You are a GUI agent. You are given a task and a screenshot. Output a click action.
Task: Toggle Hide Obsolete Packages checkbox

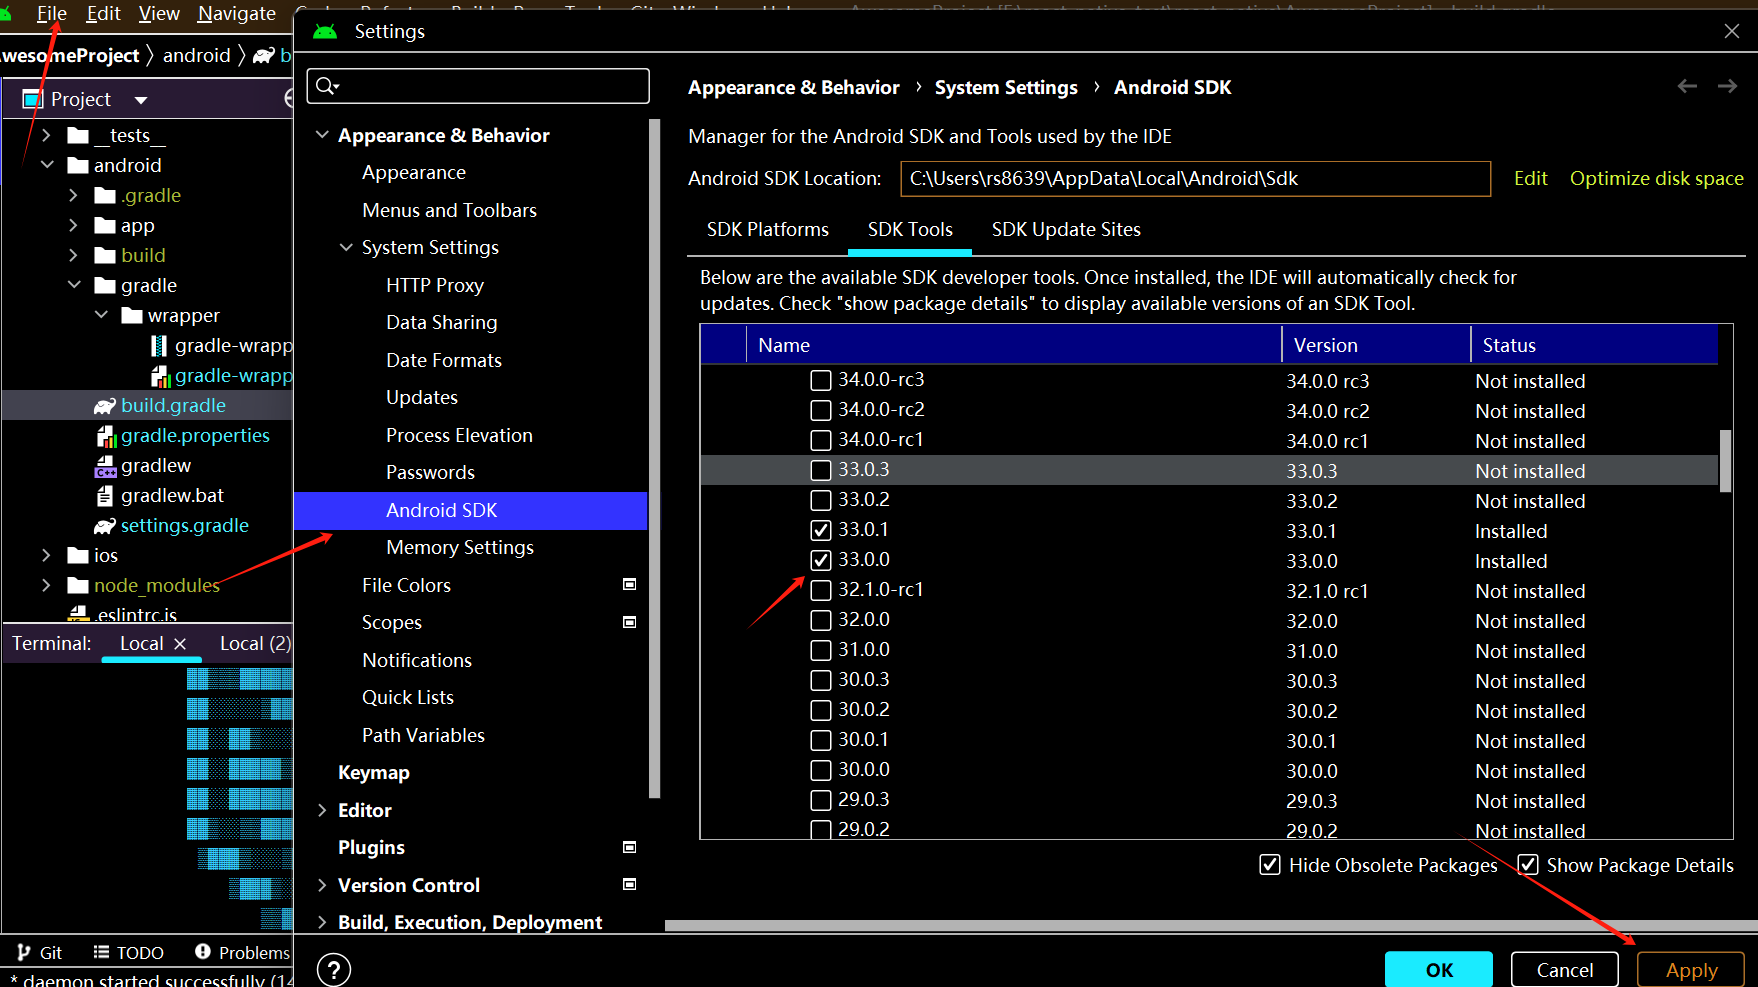1270,865
